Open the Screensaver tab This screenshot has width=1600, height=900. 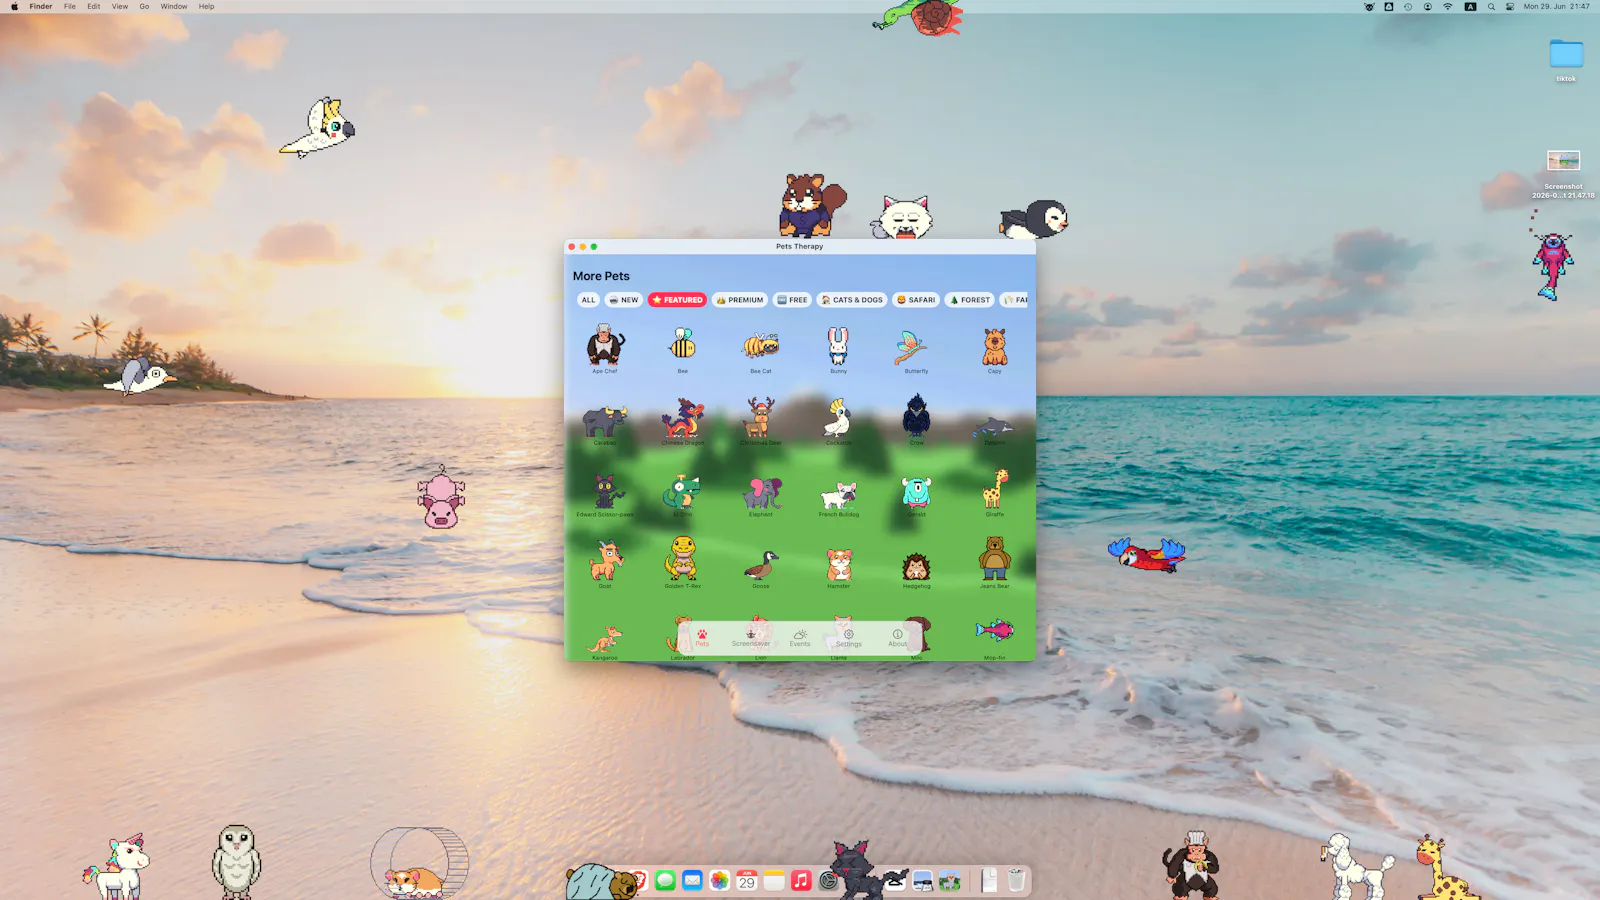tap(751, 638)
